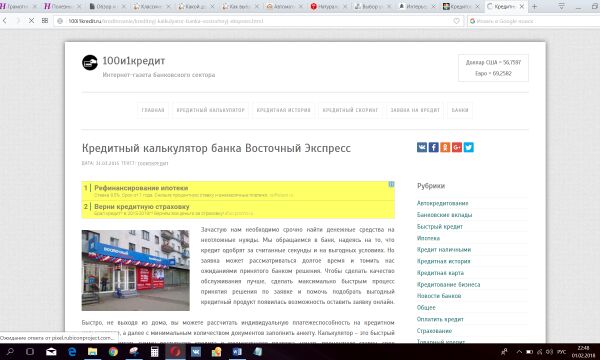Viewport: 600px width, 360px height.
Task: Open the Ипотека category
Action: 428,238
